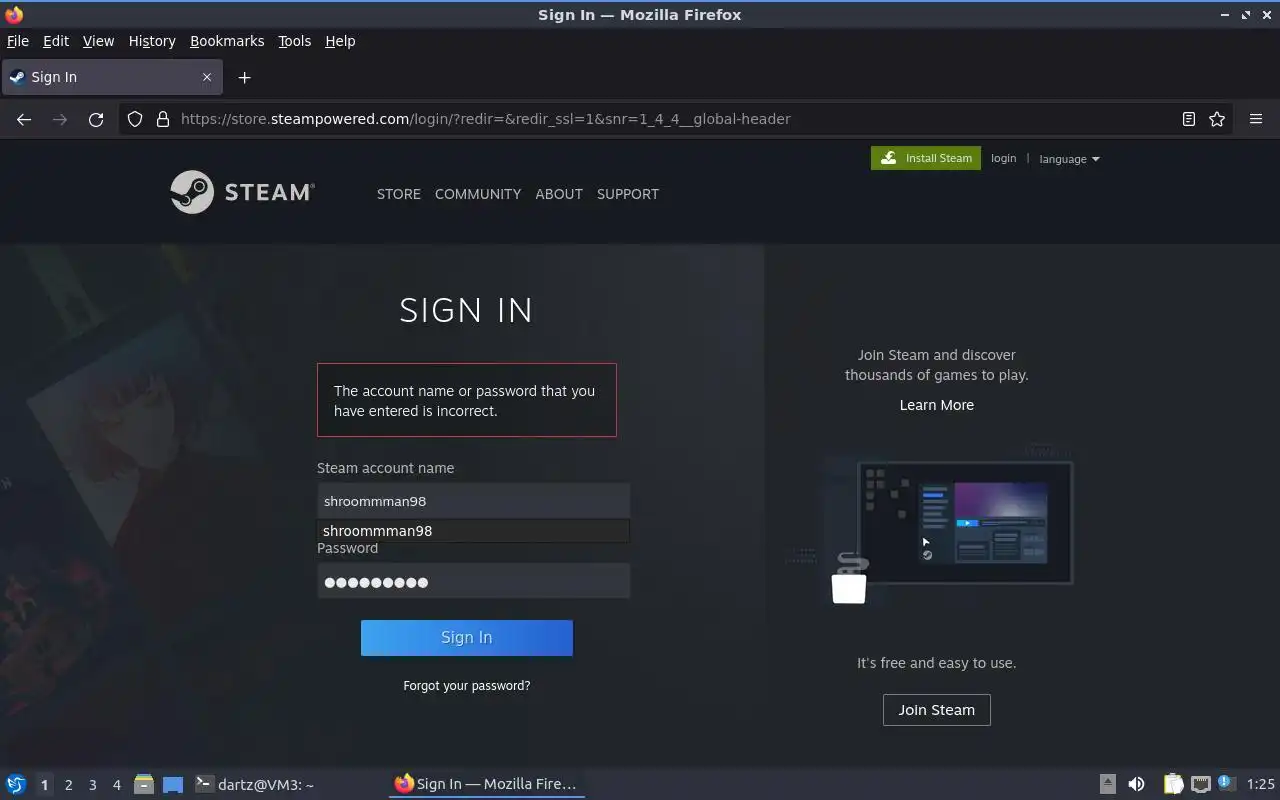The image size is (1280, 800).
Task: Open the update notification tray icon
Action: tap(1226, 784)
